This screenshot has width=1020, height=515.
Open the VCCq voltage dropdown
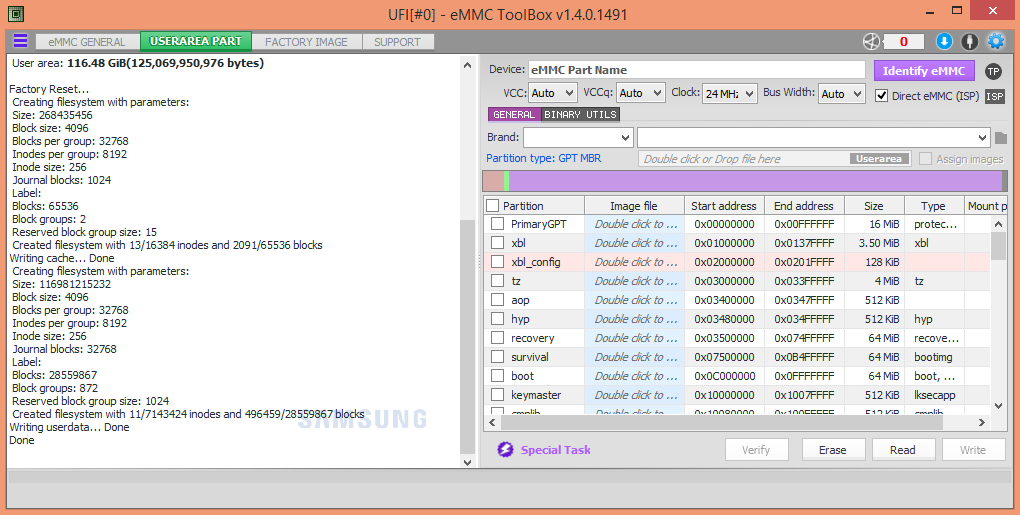pyautogui.click(x=641, y=93)
